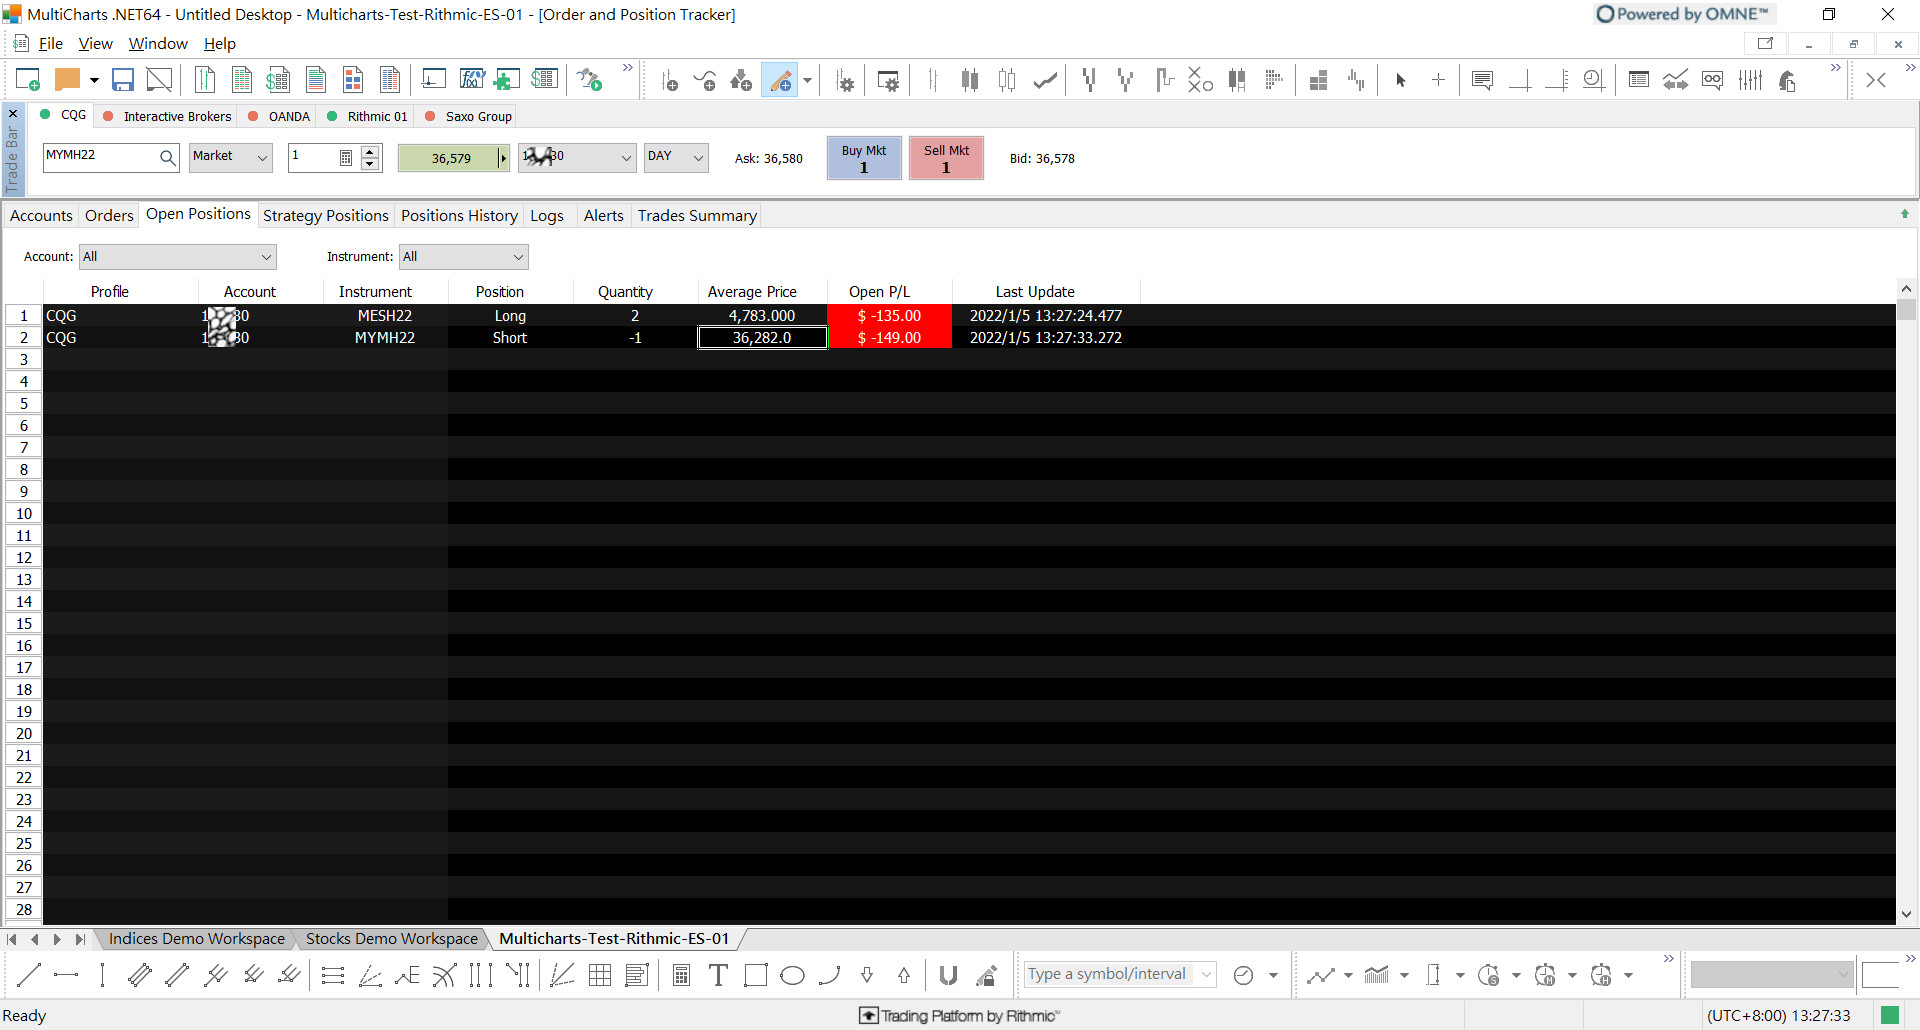Screen dimensions: 1920x1030
Task: Open the Account filter All dropdown
Action: click(178, 257)
